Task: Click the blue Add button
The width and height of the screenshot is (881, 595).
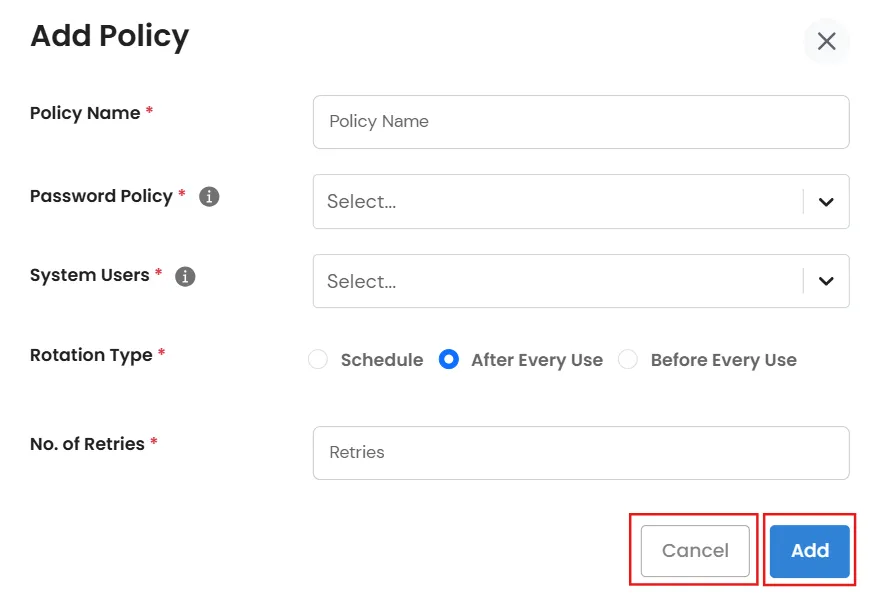Action: pyautogui.click(x=810, y=551)
